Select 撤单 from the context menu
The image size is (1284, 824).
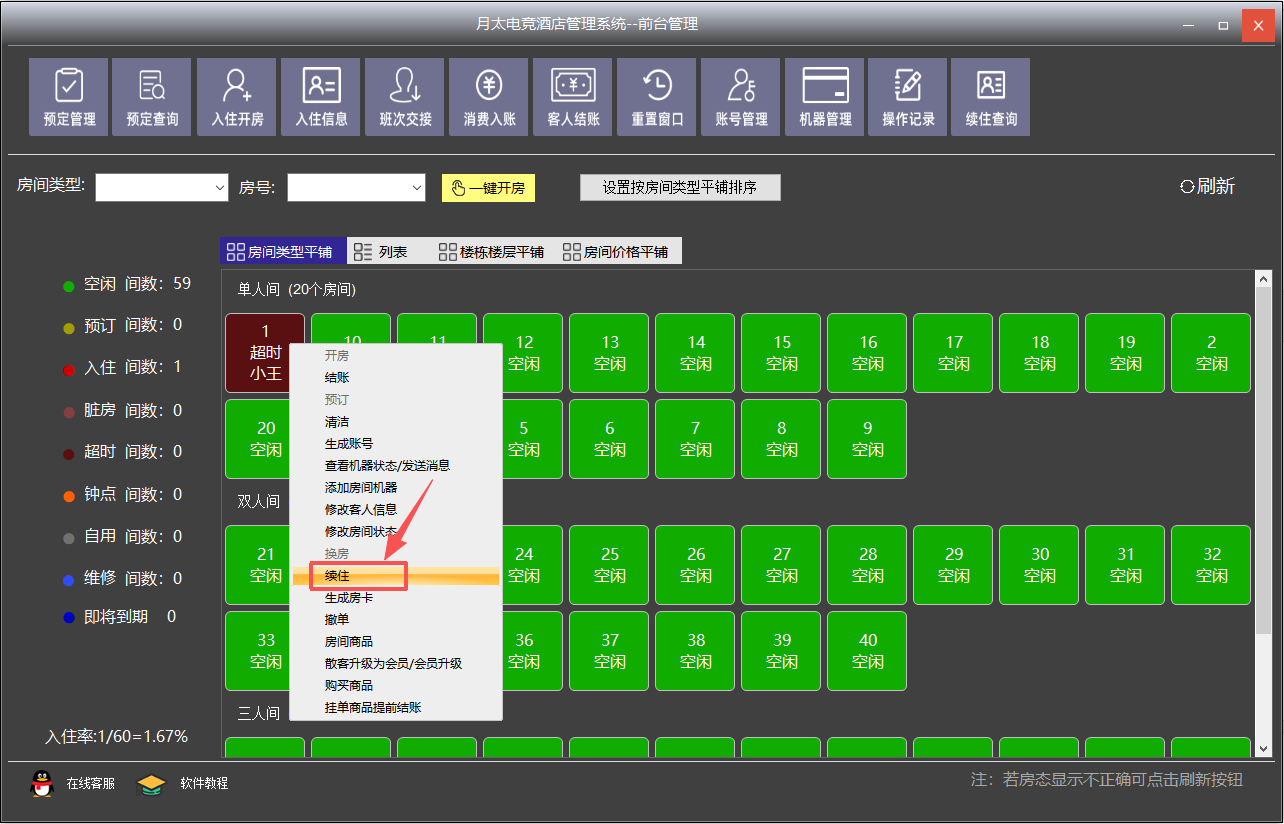point(337,620)
